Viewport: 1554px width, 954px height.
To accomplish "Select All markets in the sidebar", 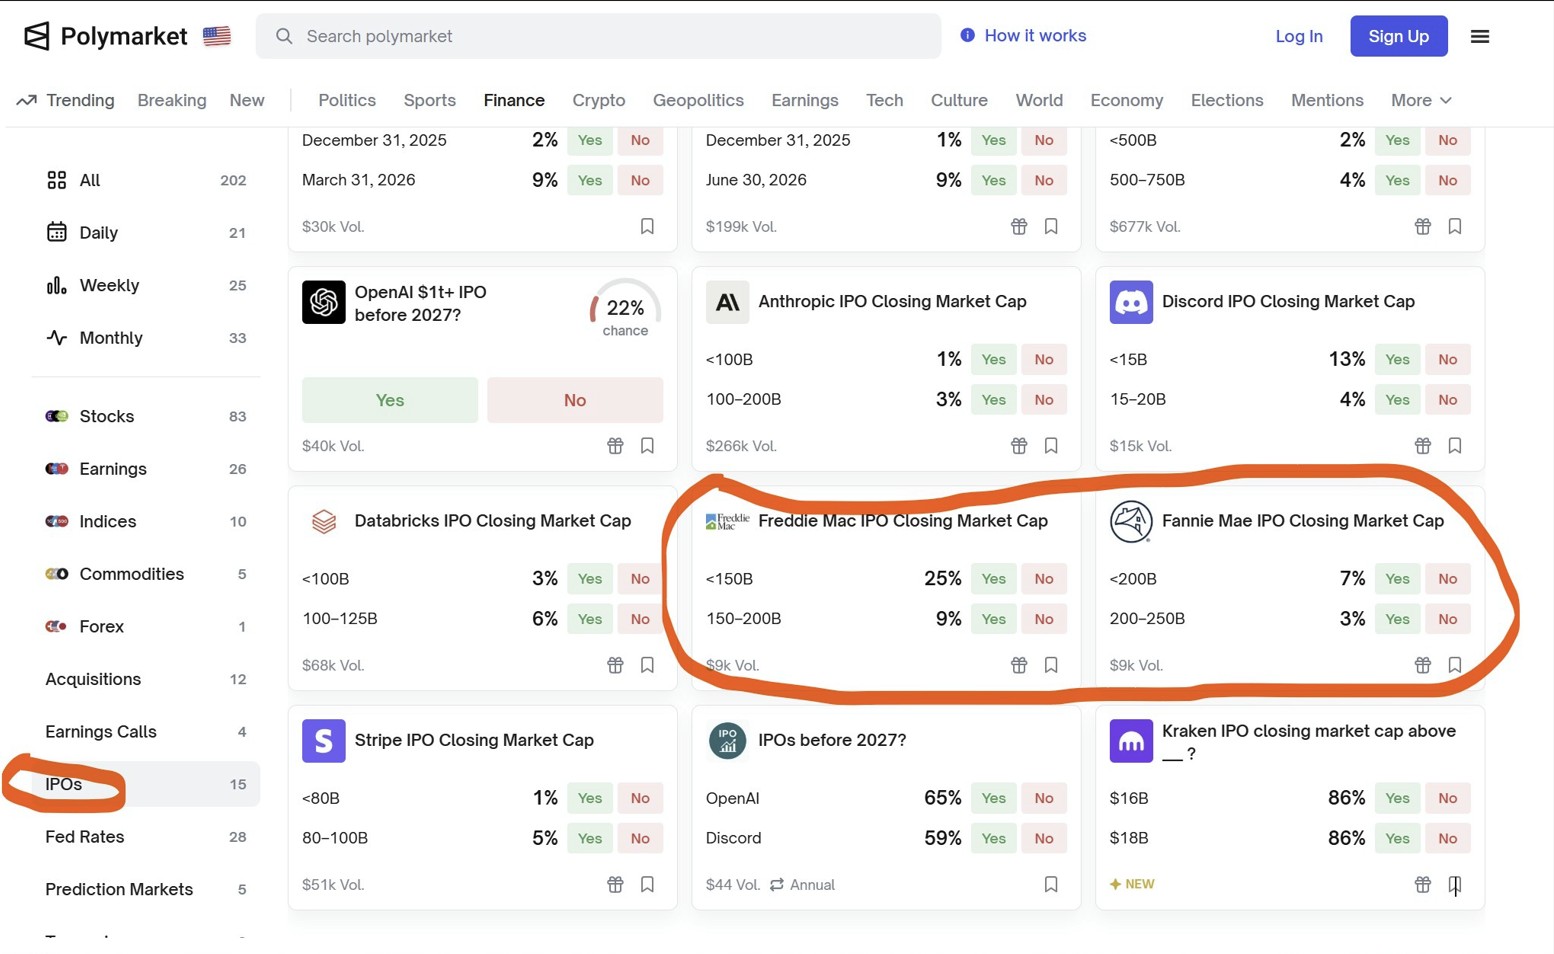I will 146,180.
